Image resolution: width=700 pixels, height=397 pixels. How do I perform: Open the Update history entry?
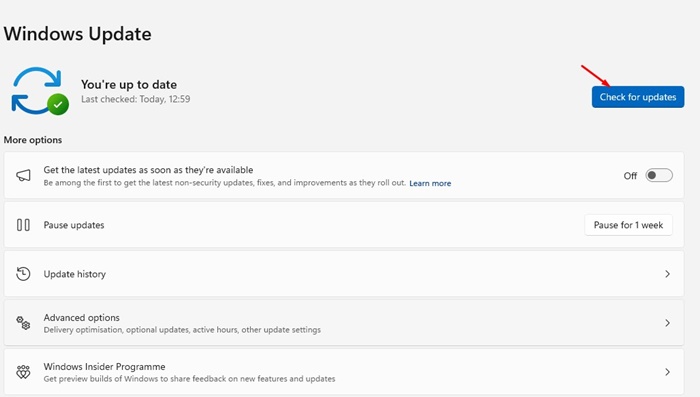point(344,274)
